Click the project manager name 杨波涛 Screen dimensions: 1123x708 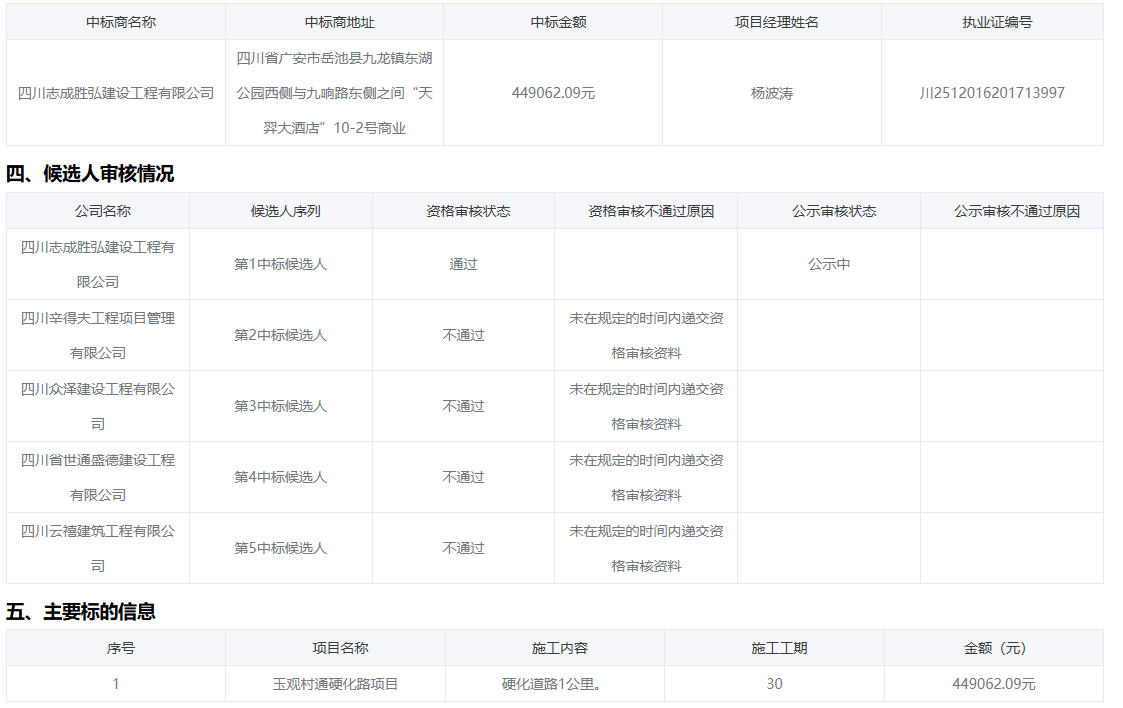click(771, 93)
